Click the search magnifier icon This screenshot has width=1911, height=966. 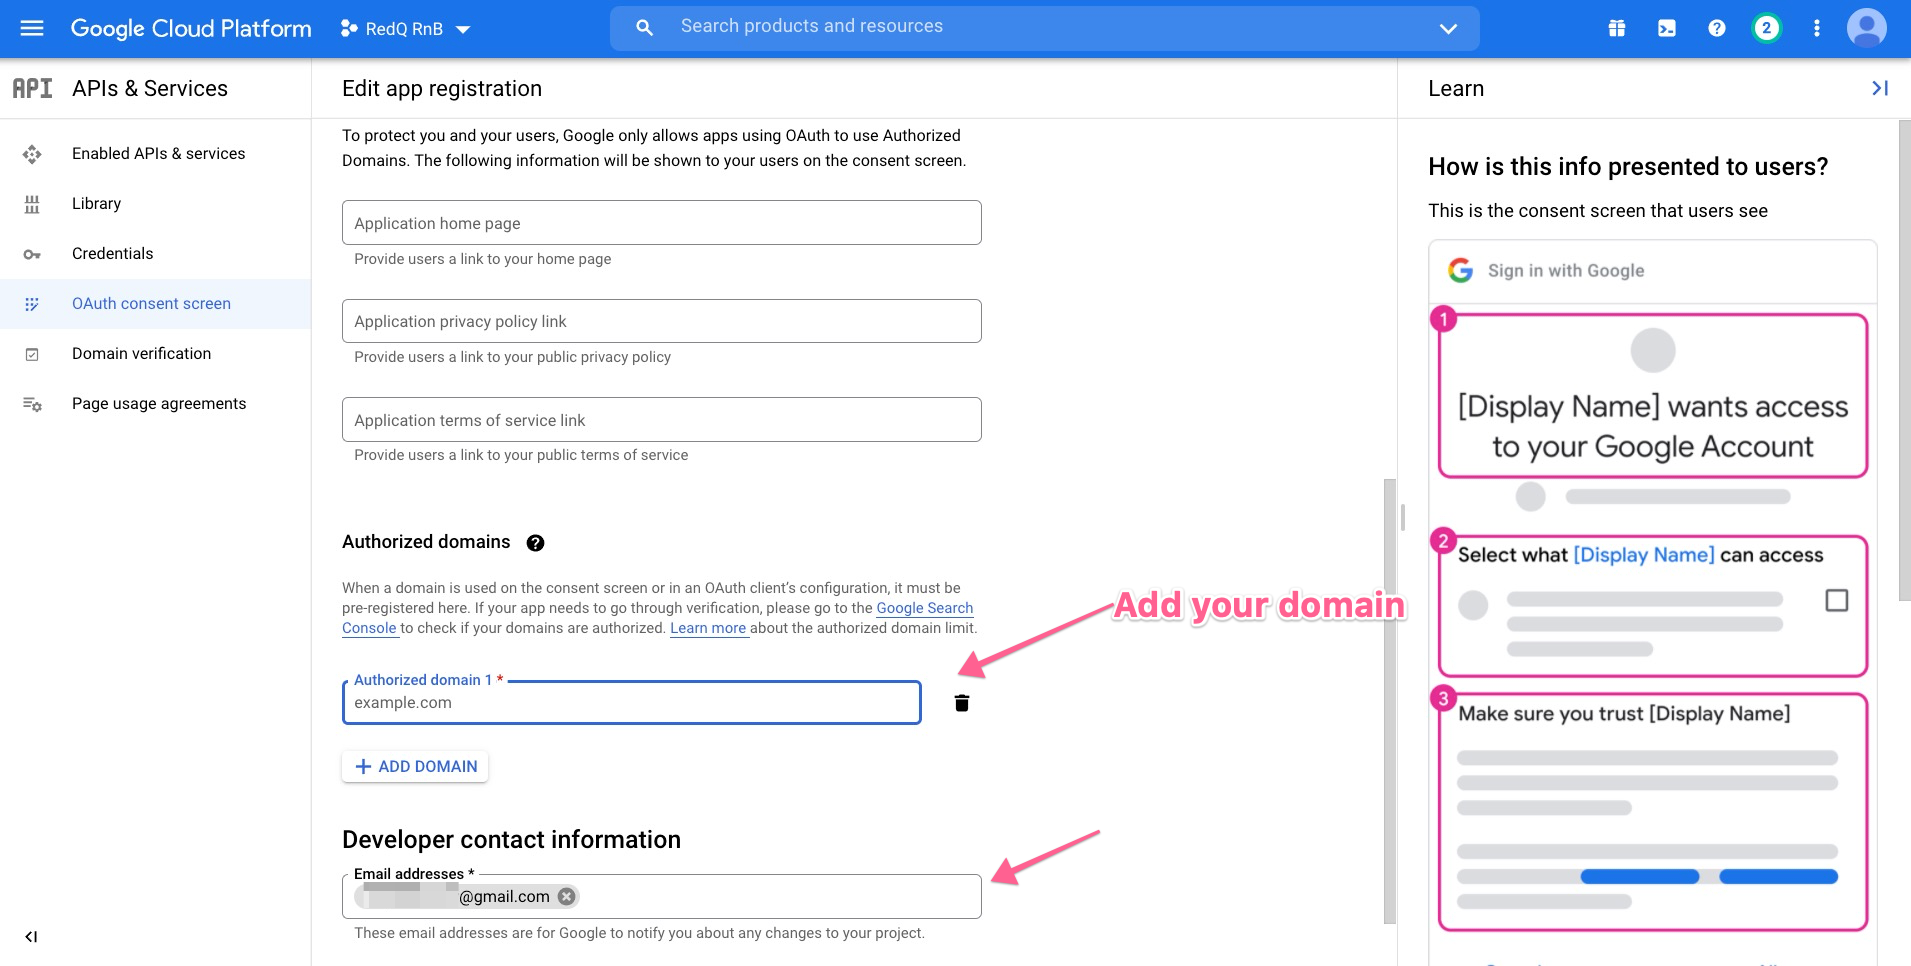point(645,28)
